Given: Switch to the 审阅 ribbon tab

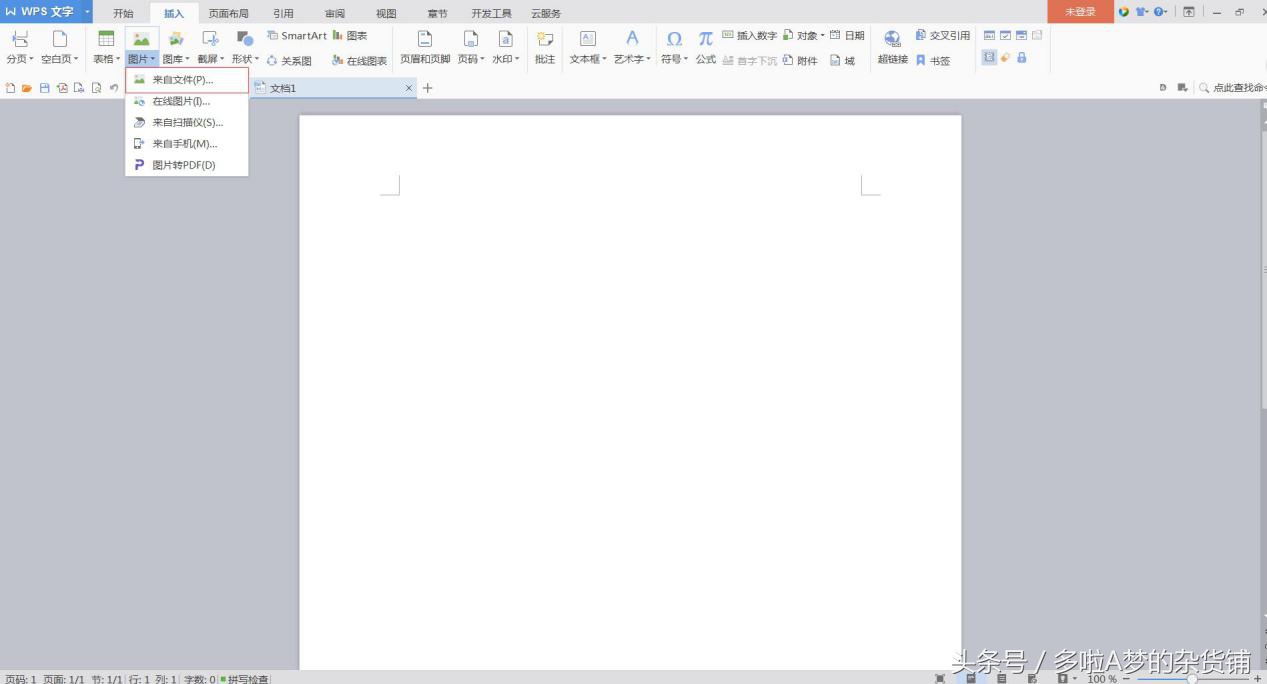Looking at the screenshot, I should [335, 13].
